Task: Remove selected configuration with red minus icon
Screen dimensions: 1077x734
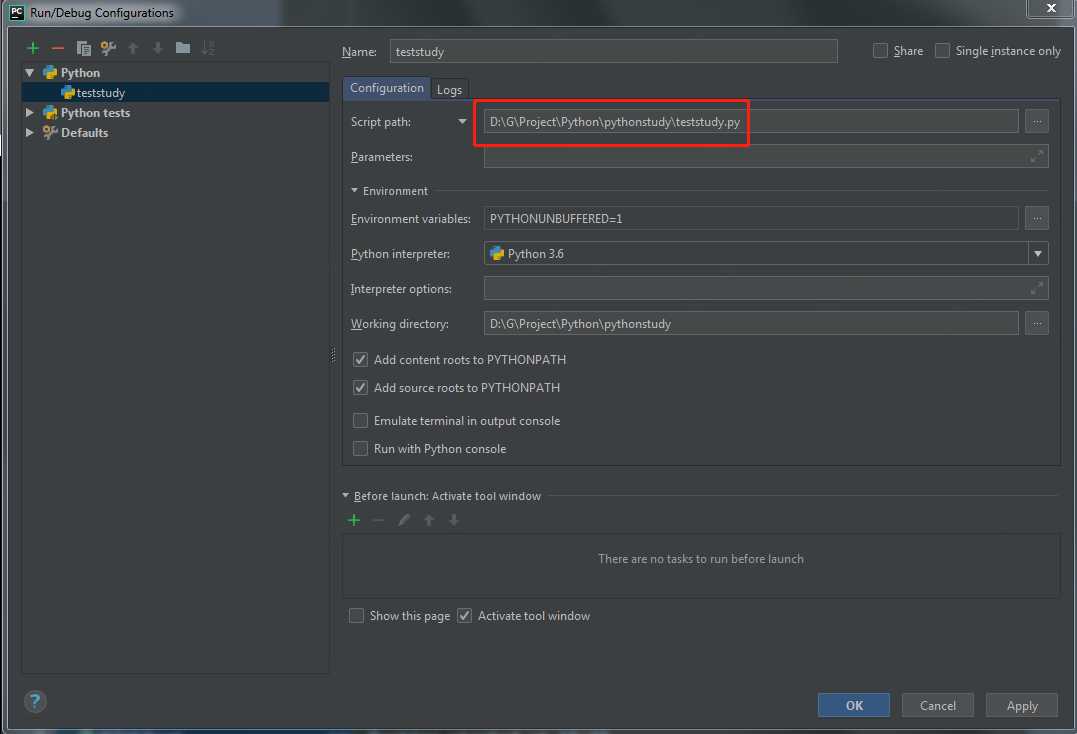Action: coord(58,48)
